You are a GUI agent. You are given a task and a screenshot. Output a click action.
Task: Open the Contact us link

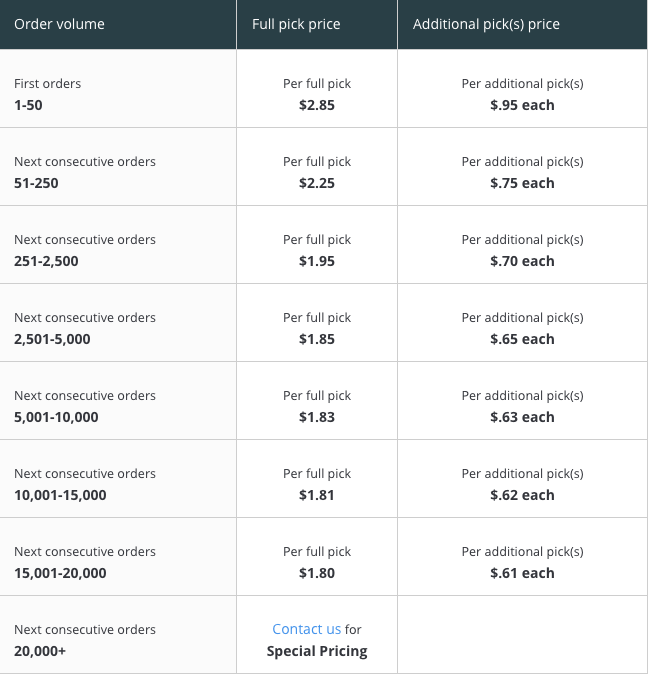[307, 629]
